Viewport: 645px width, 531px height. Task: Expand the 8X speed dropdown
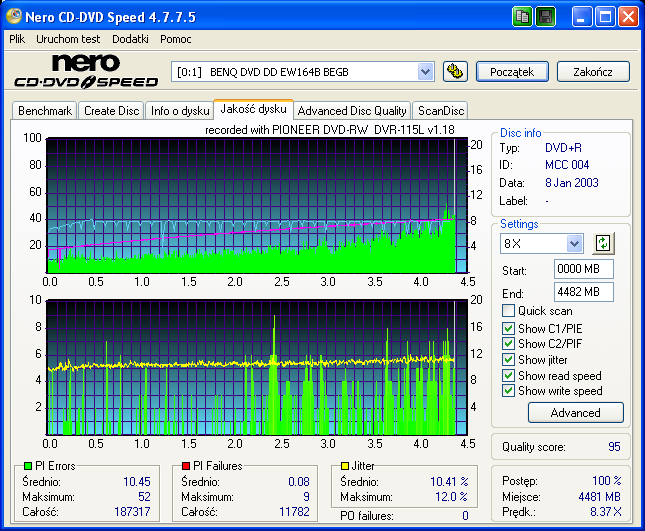574,243
